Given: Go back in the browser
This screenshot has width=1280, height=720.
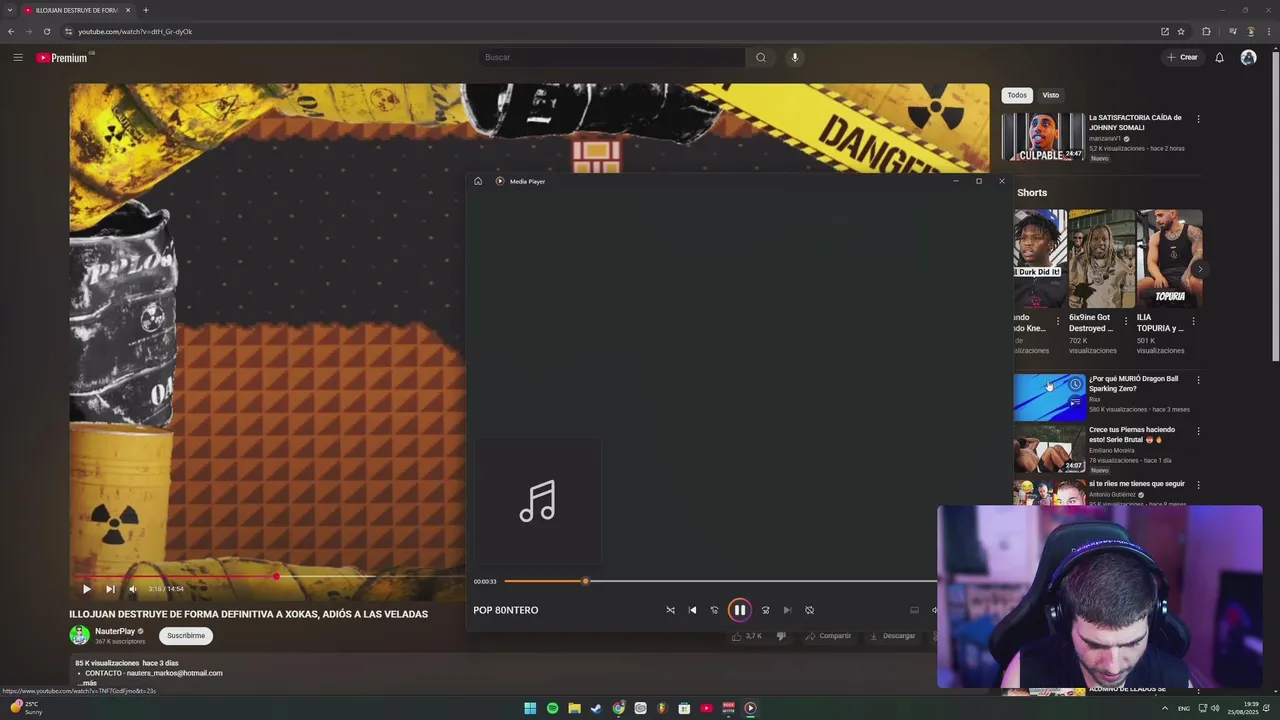Looking at the screenshot, I should coord(11,31).
